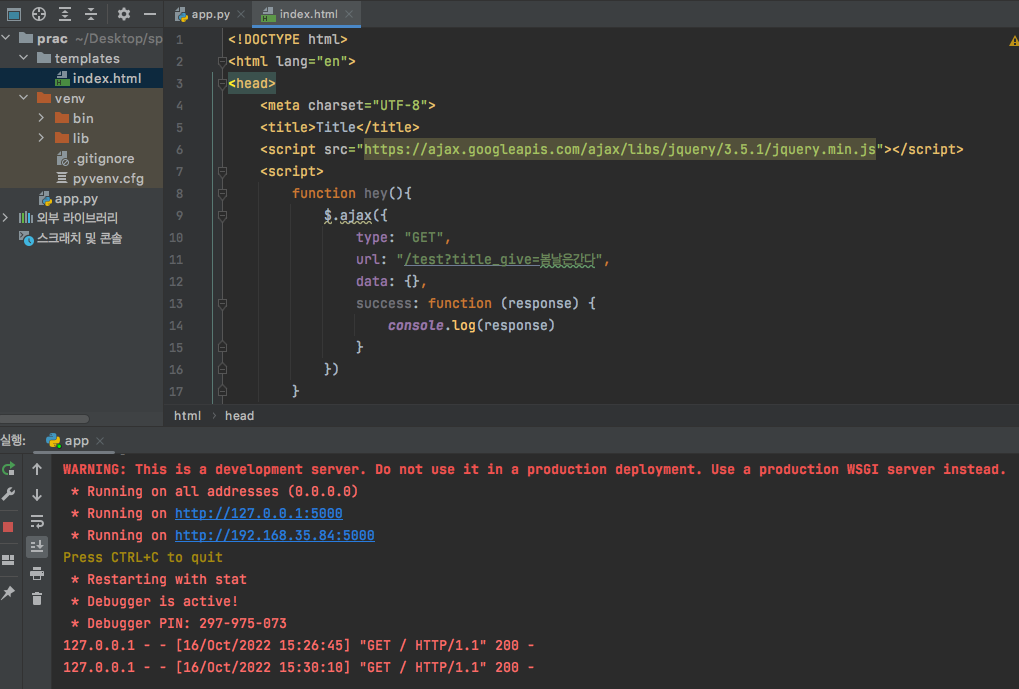Select pyvenv.cfg in the project tree
This screenshot has width=1019, height=689.
click(x=81, y=178)
